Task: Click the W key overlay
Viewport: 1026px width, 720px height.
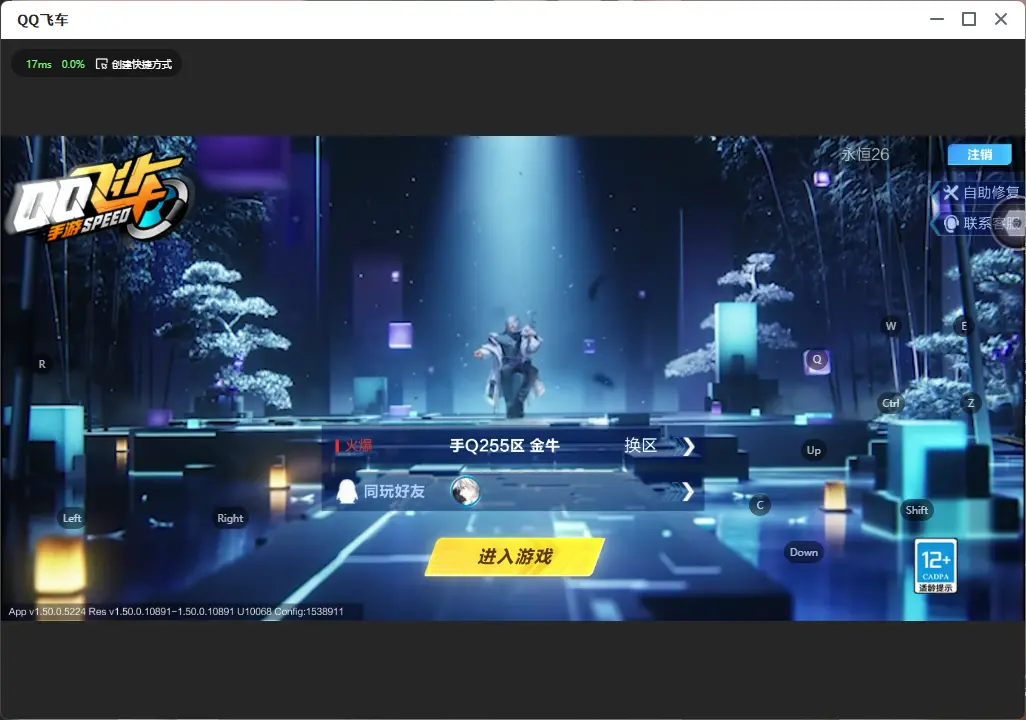Action: (x=891, y=326)
